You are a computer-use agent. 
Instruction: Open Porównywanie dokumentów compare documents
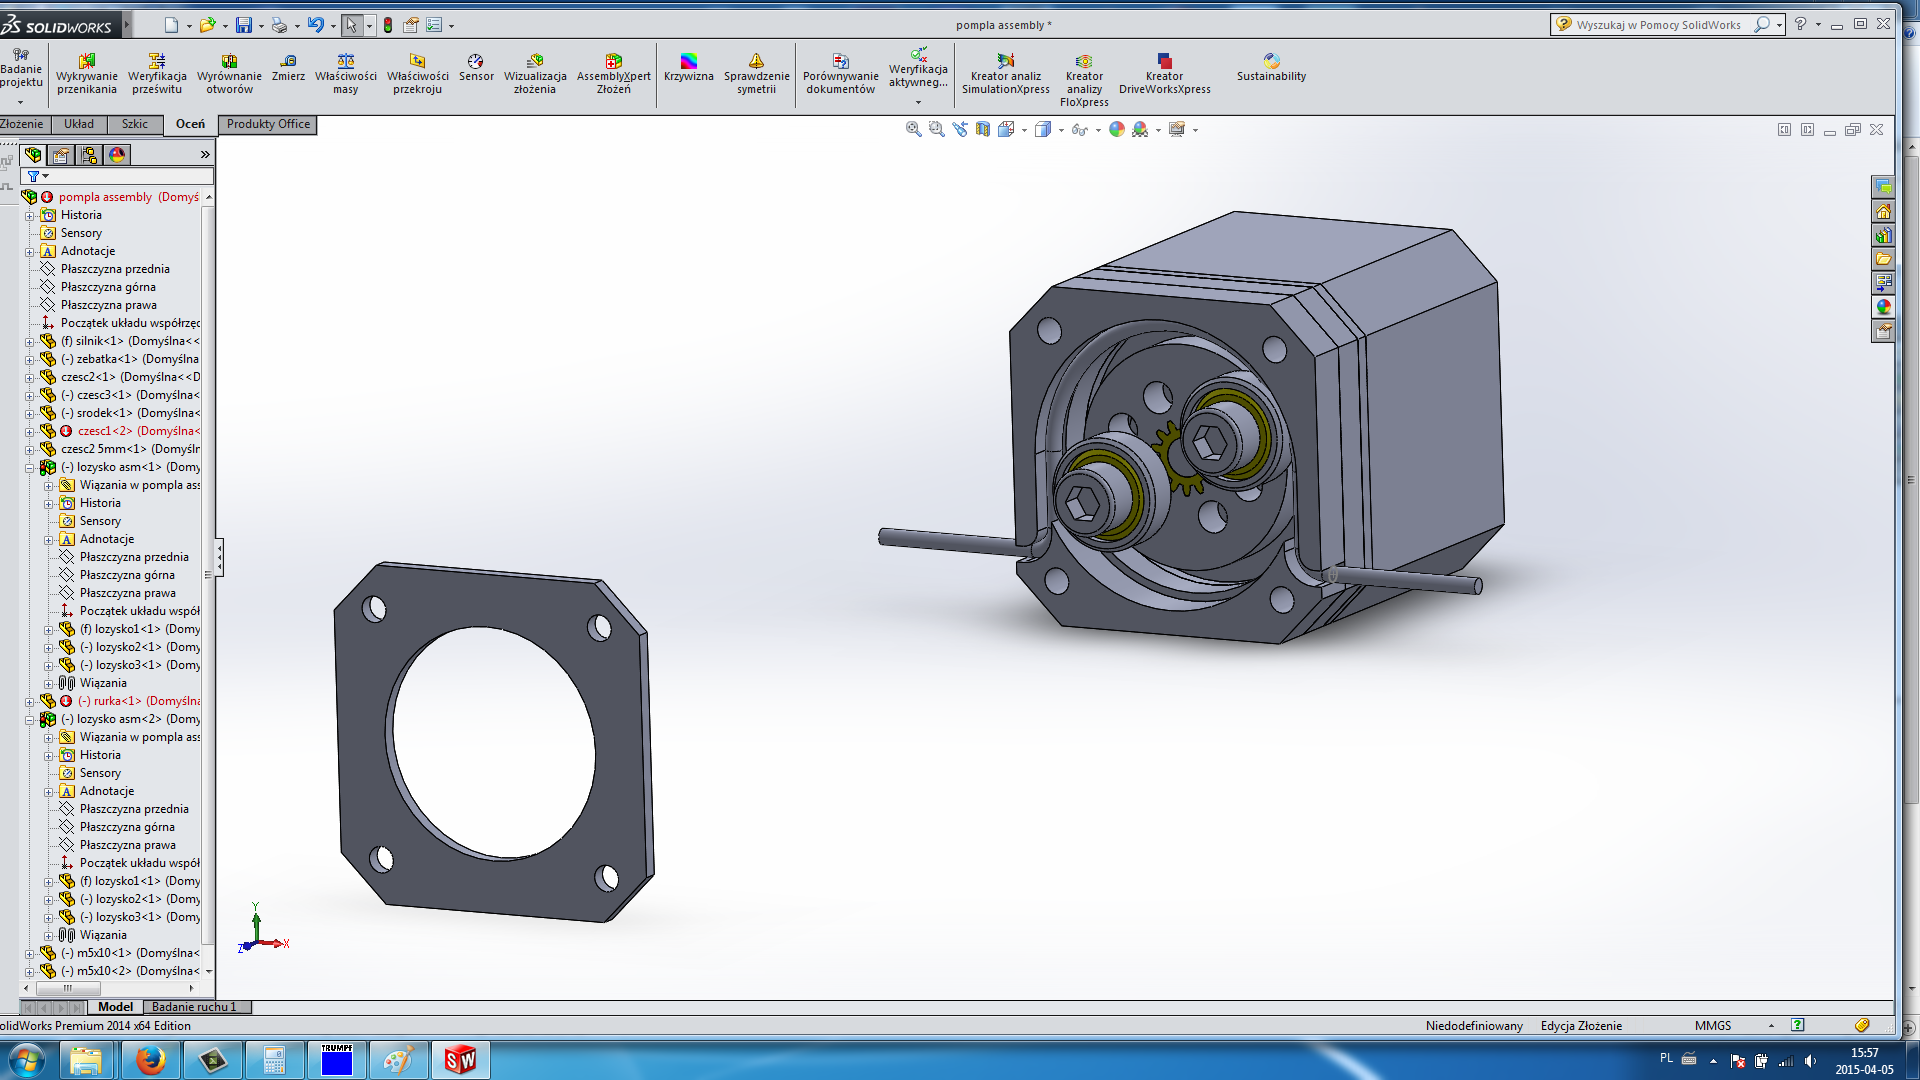point(841,74)
